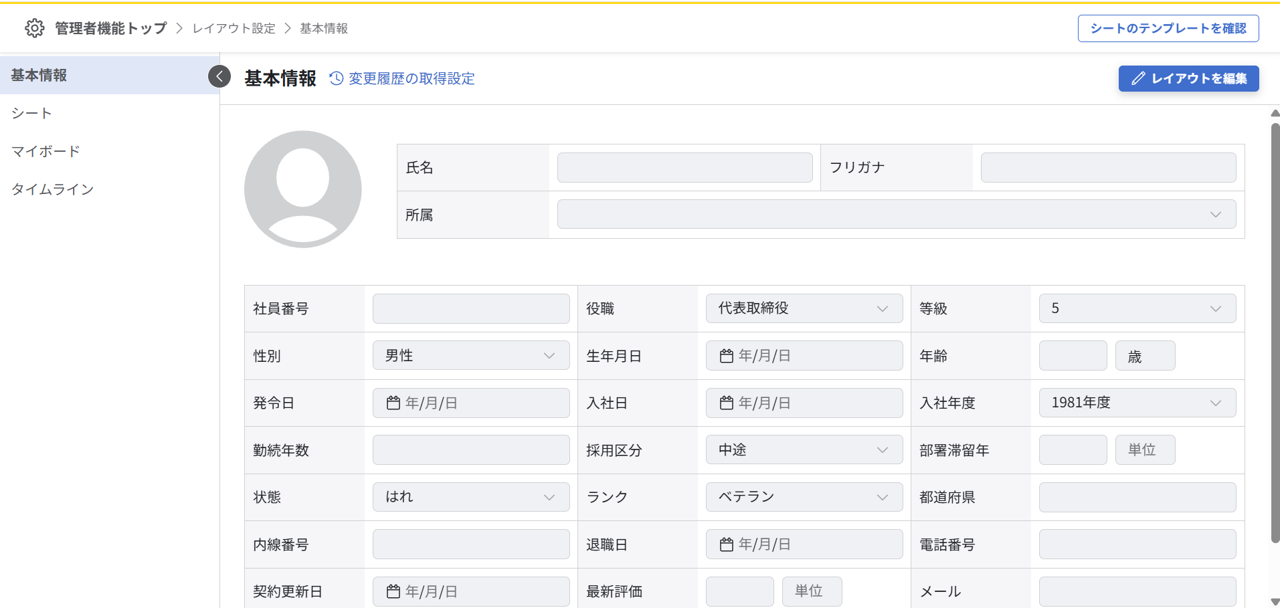Click the vertical scrollbar thumb
Image resolution: width=1280 pixels, height=608 pixels.
[1275, 333]
